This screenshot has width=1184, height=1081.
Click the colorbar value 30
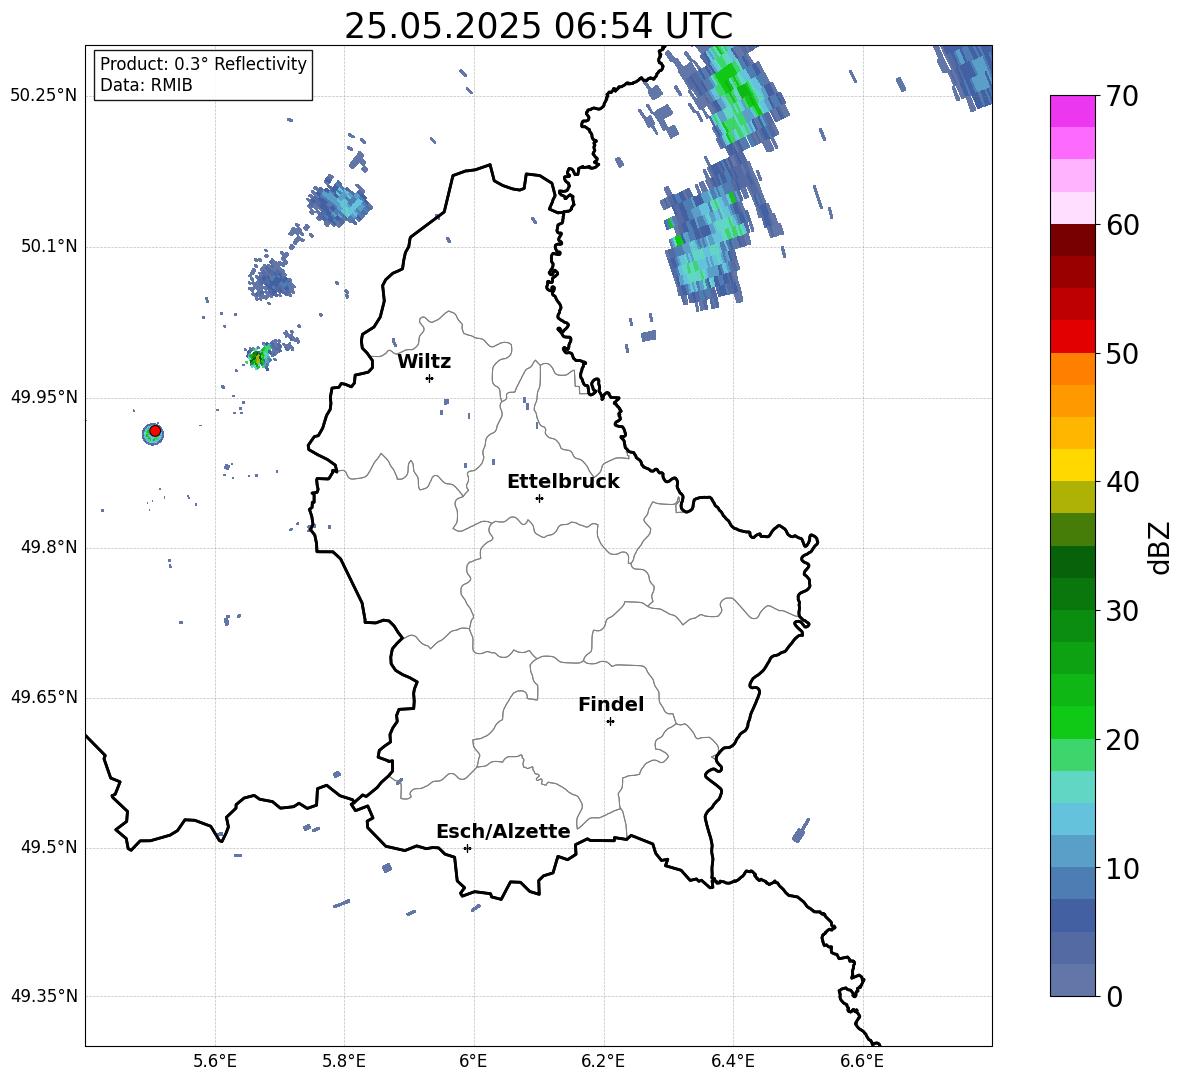point(1122,611)
